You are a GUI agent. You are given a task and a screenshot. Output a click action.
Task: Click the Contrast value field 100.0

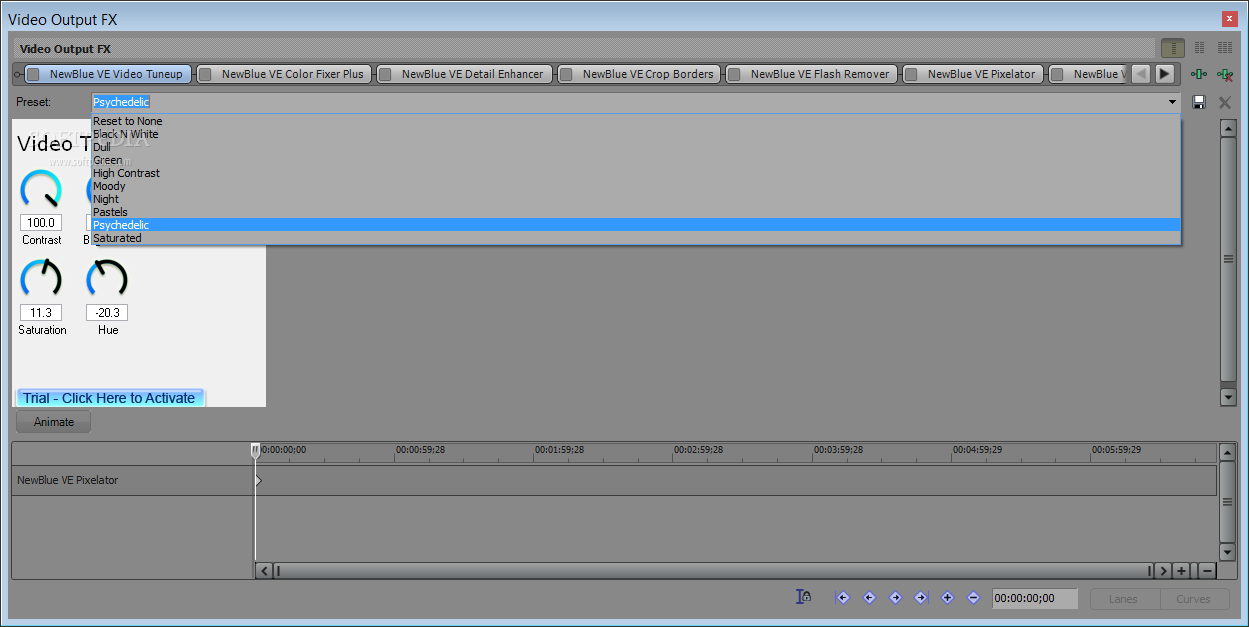point(41,223)
